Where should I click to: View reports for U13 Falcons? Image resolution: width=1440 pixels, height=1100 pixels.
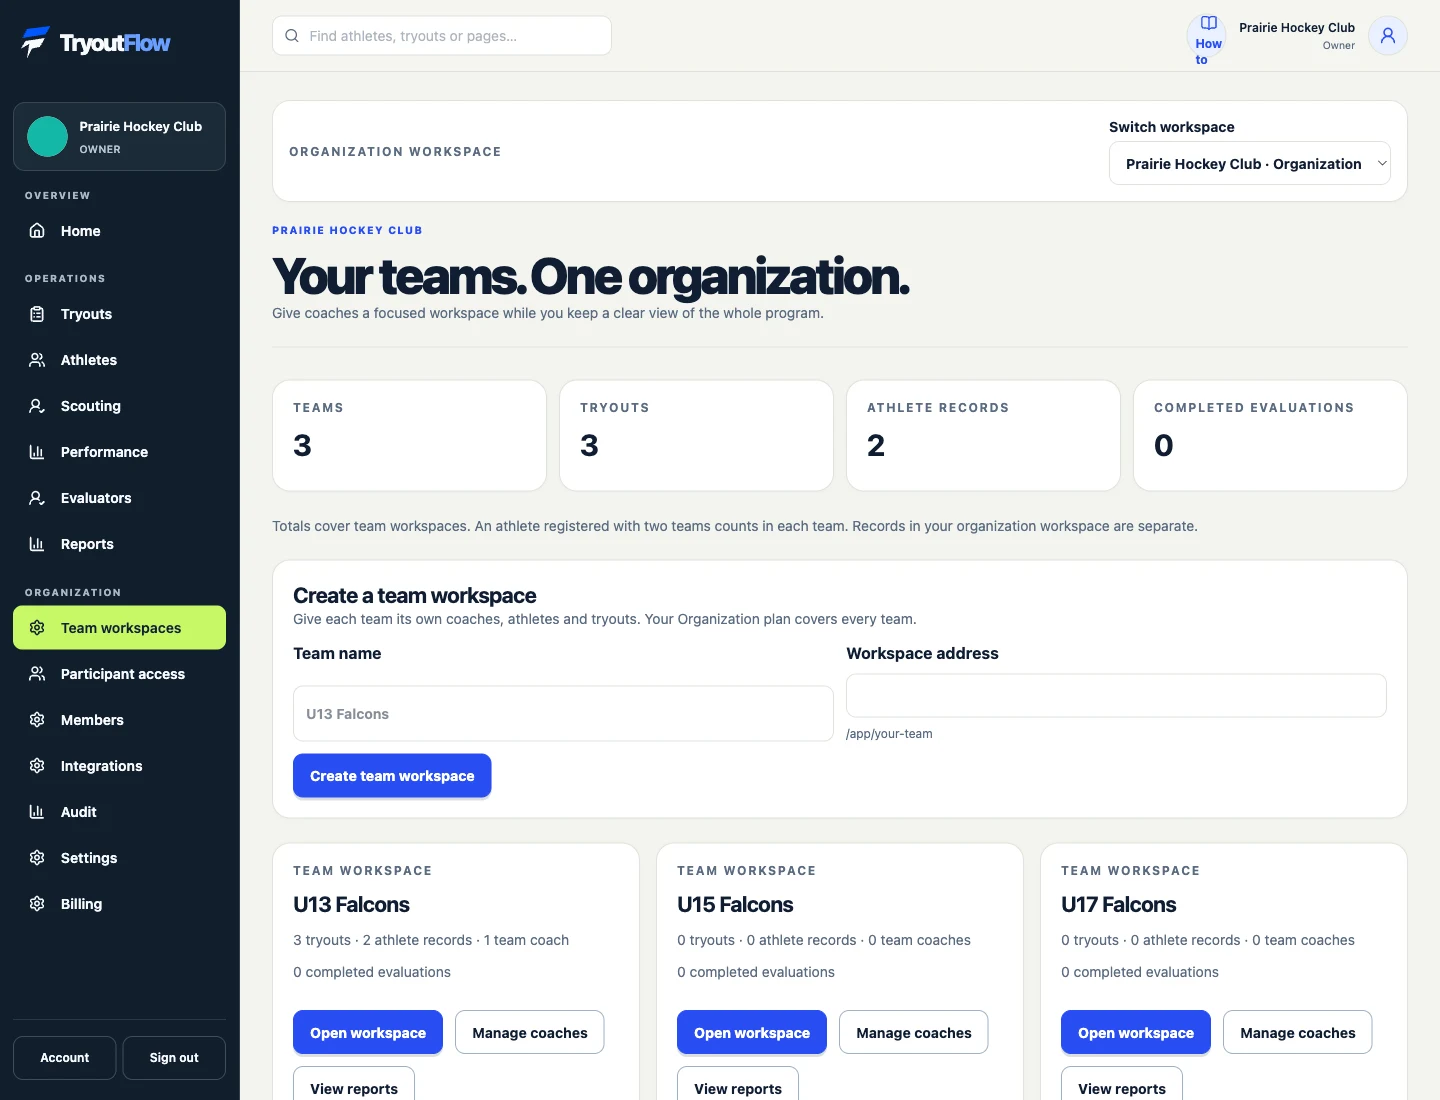point(354,1084)
